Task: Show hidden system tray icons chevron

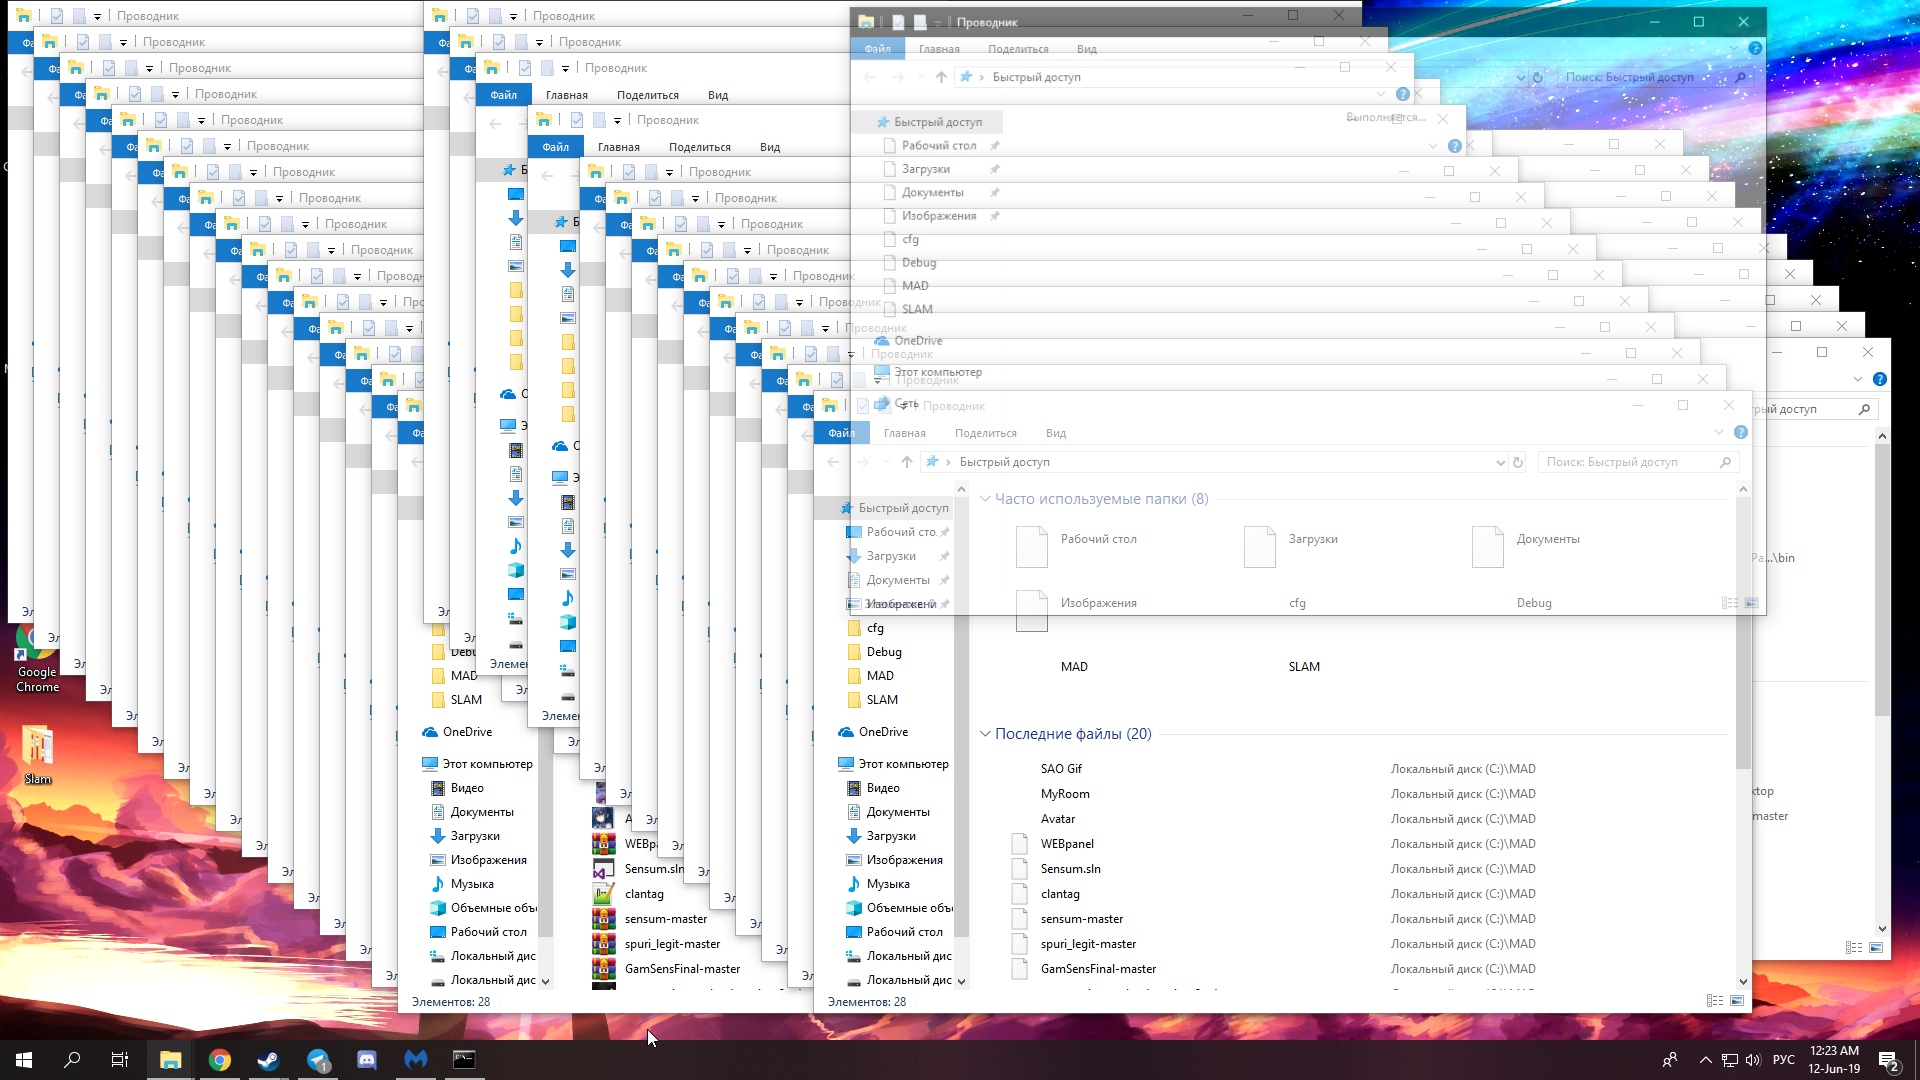Action: pyautogui.click(x=1705, y=1060)
